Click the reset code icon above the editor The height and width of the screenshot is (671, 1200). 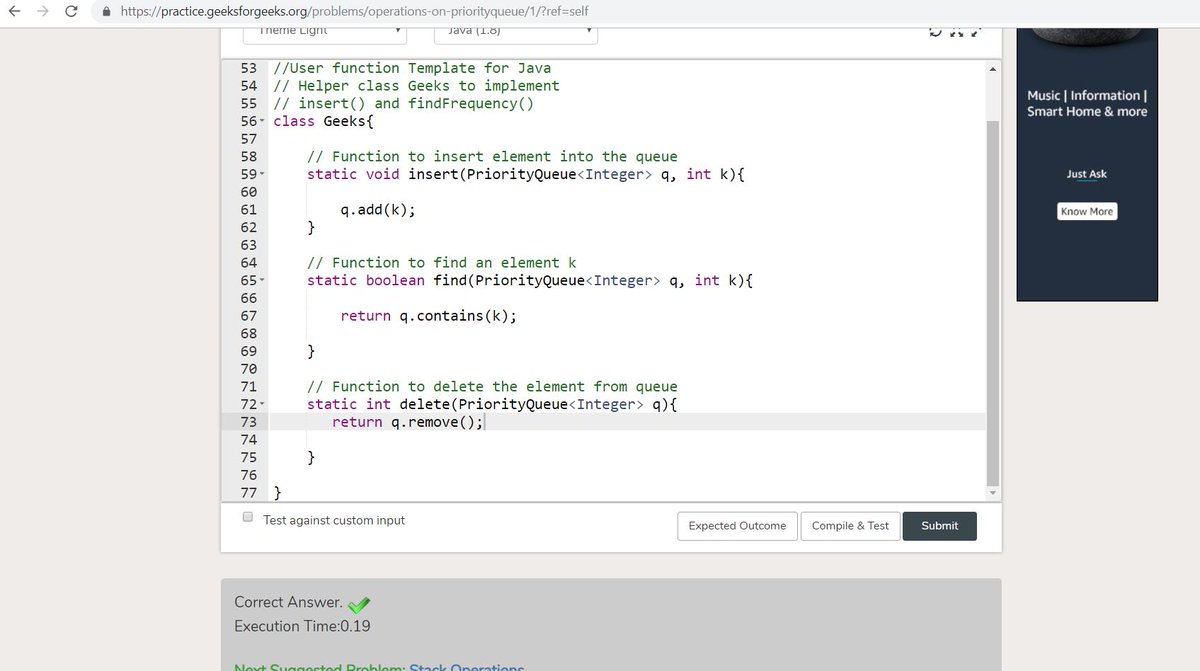click(x=935, y=32)
